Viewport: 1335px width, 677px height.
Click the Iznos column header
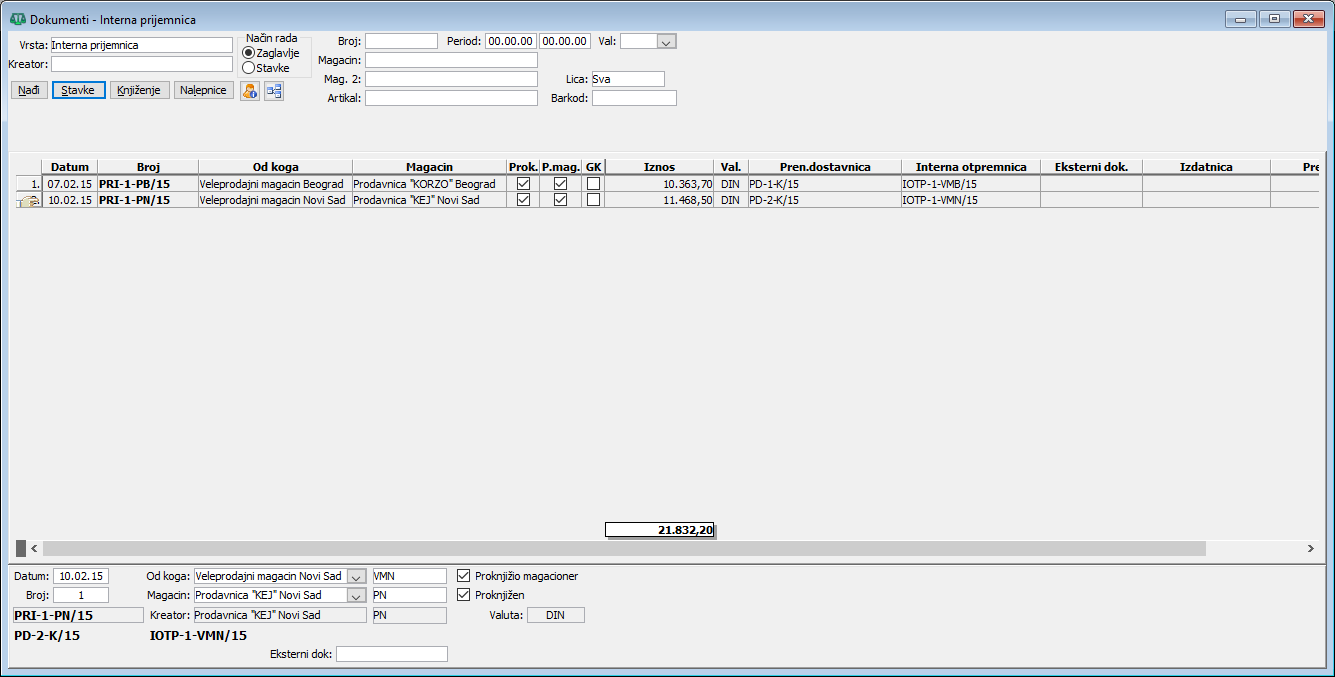[x=659, y=167]
